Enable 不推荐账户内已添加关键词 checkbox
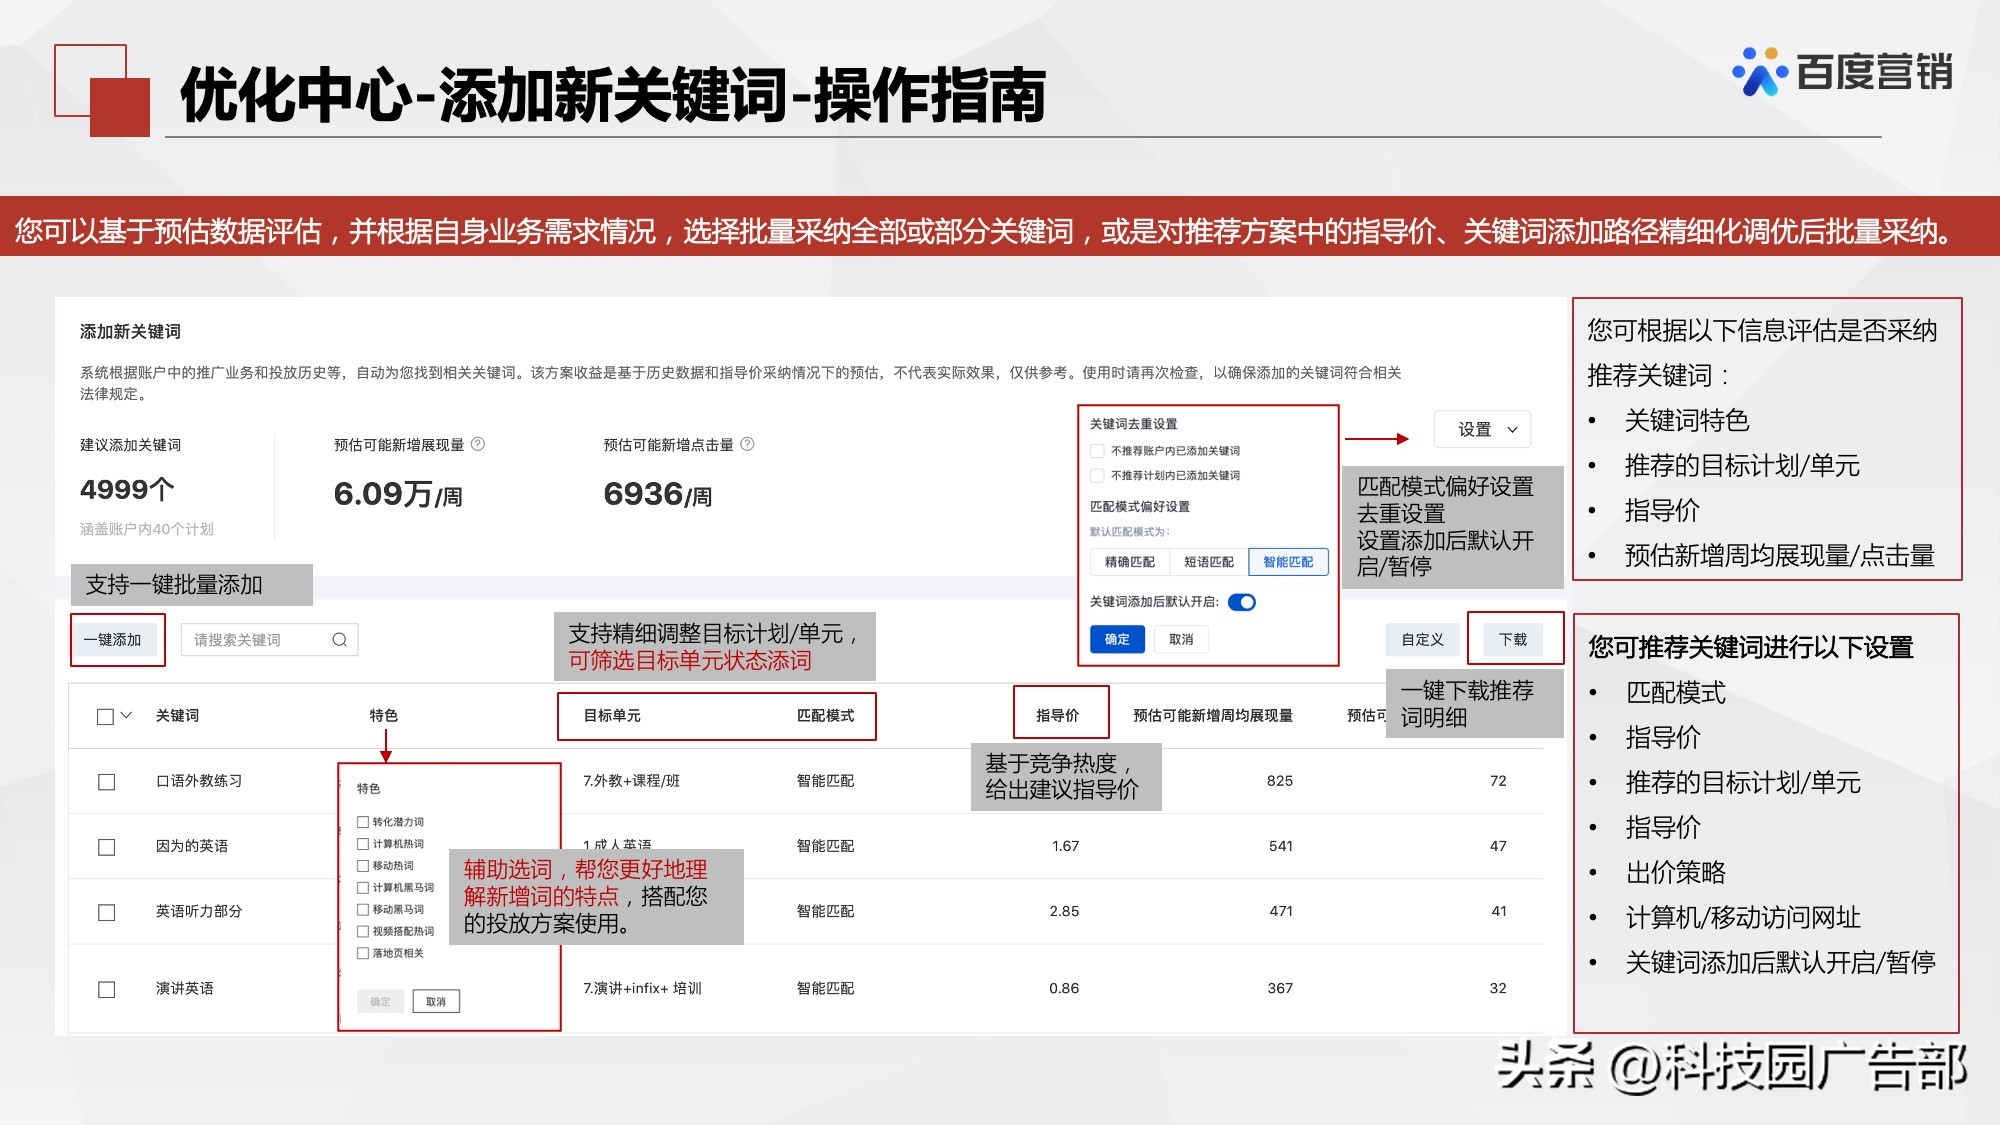 pos(1096,450)
